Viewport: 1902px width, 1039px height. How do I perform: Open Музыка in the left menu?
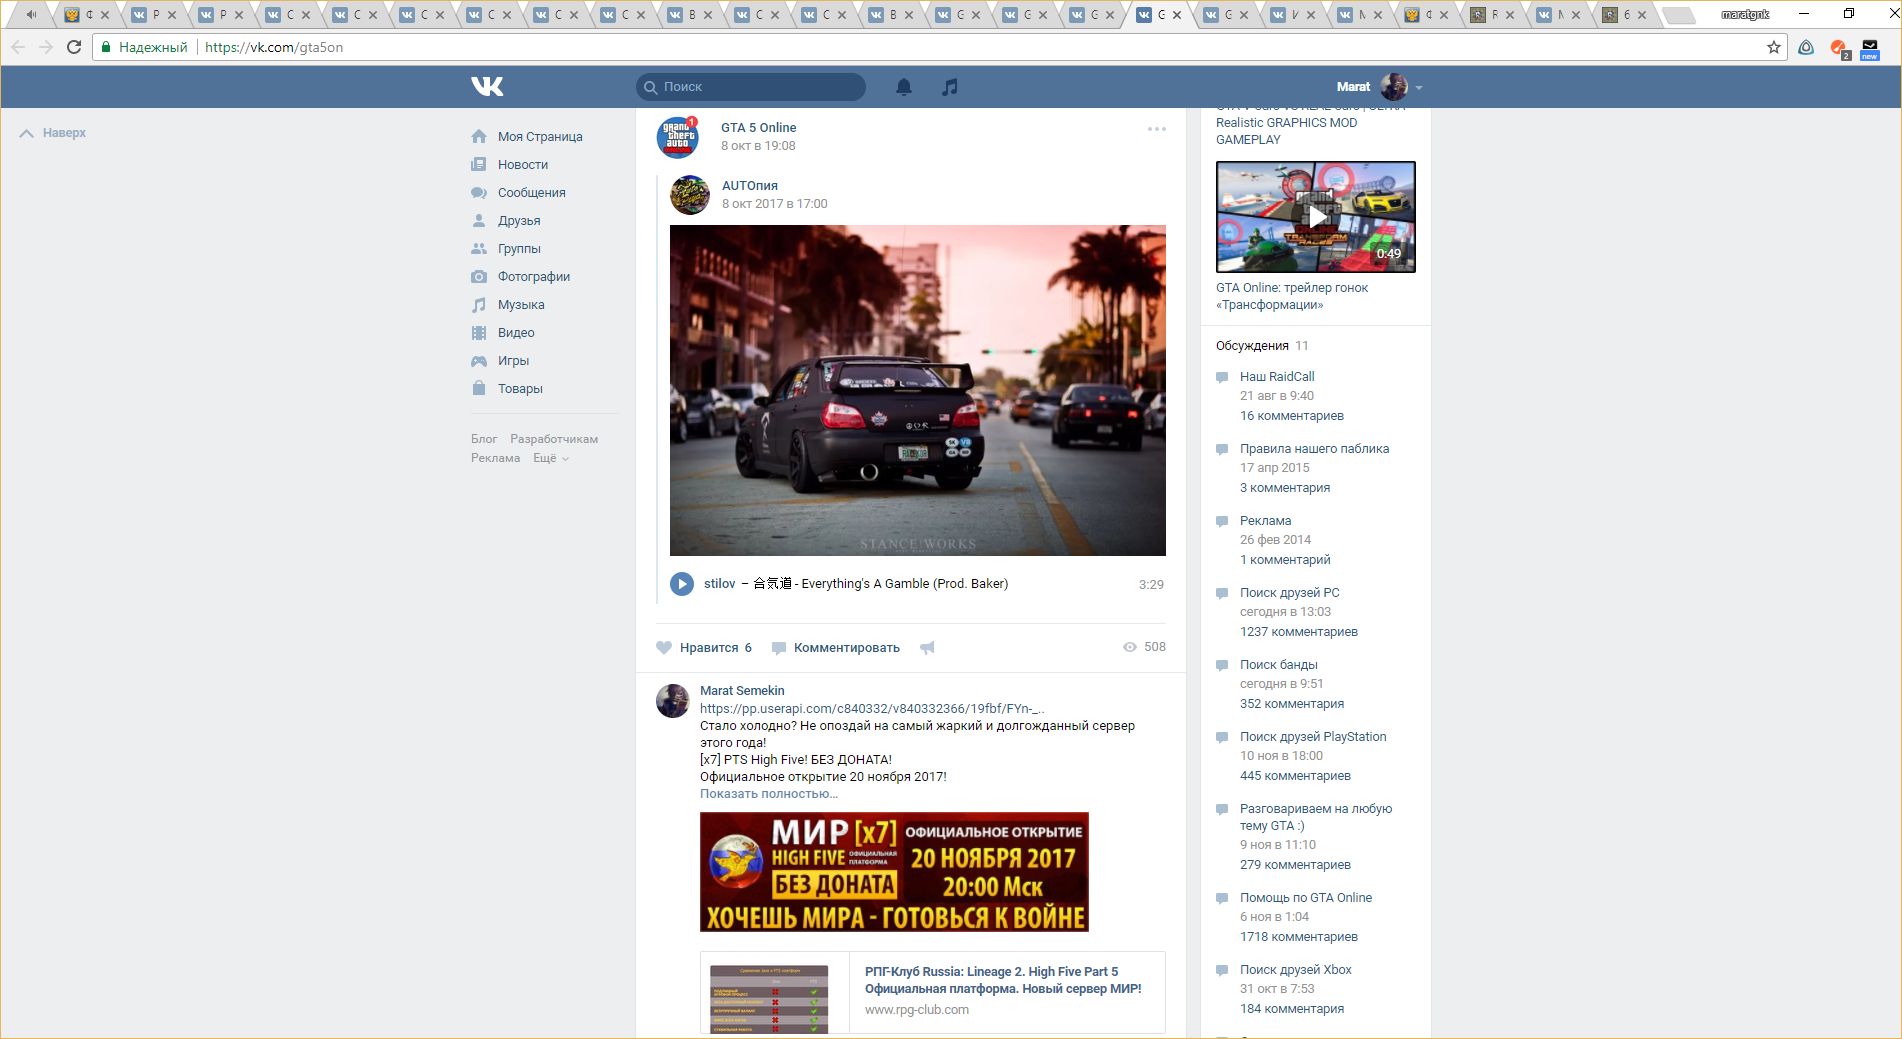[x=520, y=305]
